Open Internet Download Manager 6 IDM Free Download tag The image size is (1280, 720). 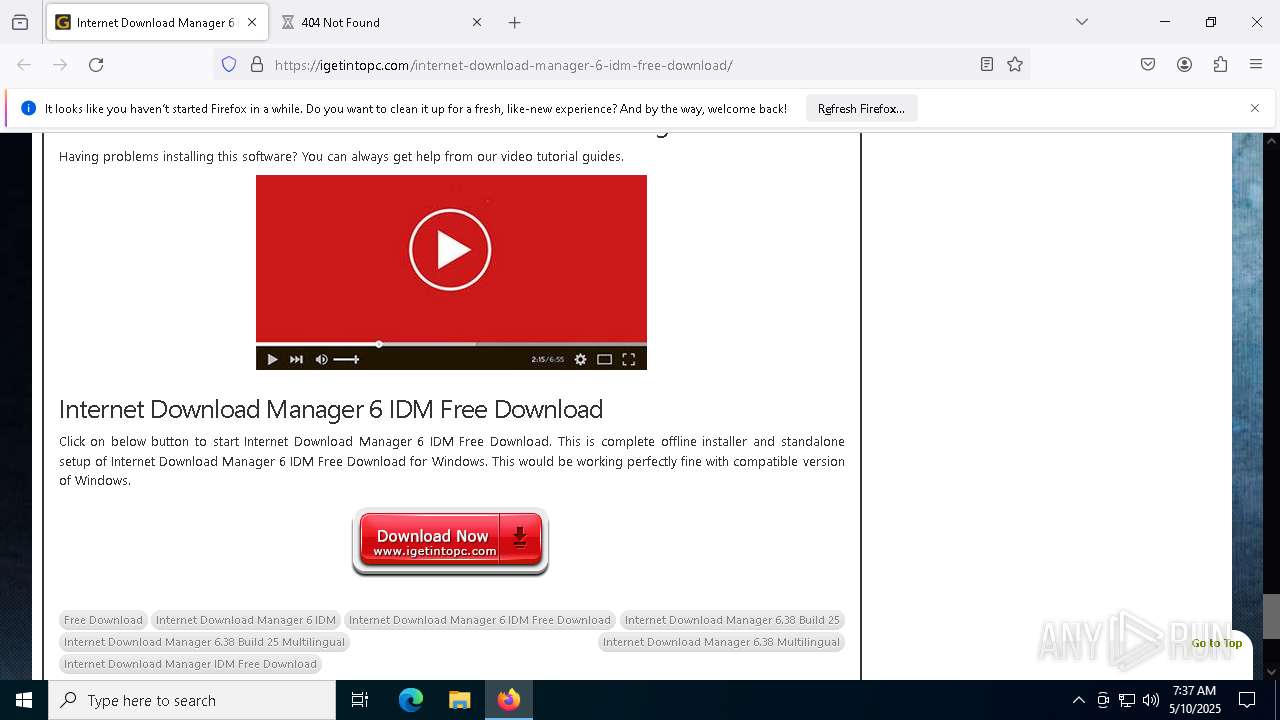(x=479, y=620)
